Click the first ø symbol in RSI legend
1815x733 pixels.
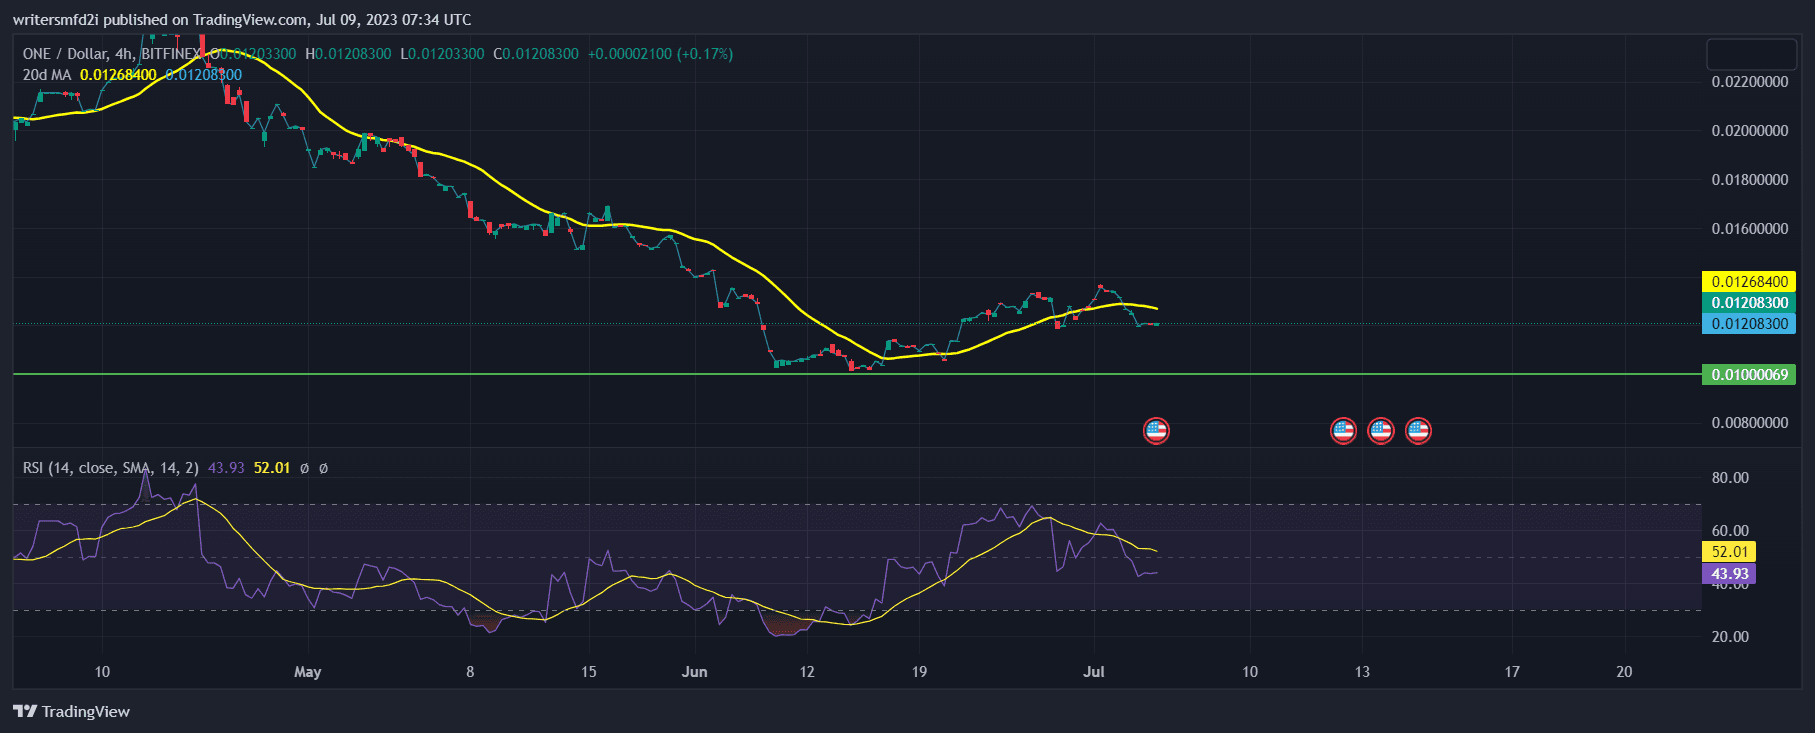click(x=304, y=468)
